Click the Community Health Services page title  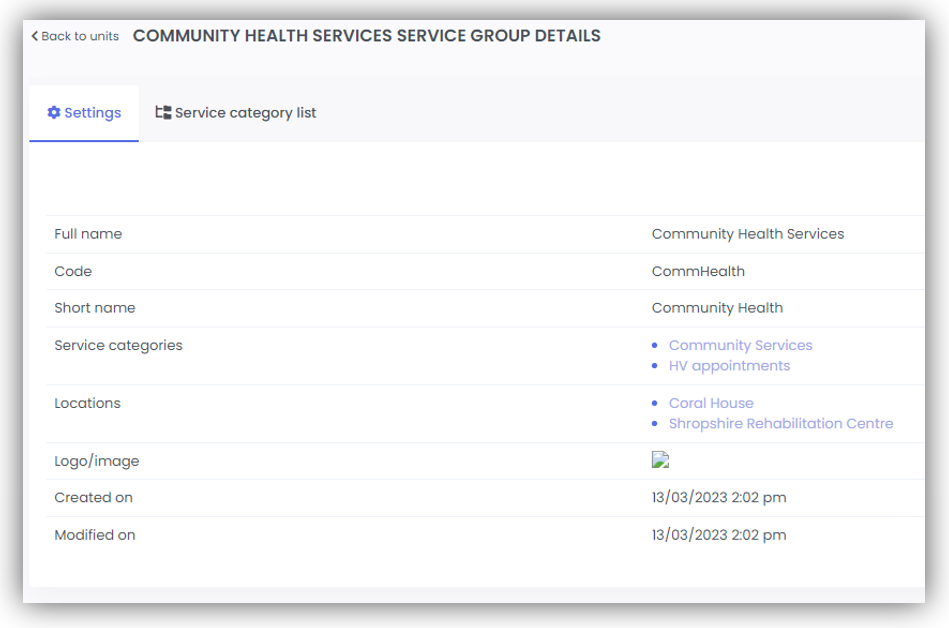(366, 36)
